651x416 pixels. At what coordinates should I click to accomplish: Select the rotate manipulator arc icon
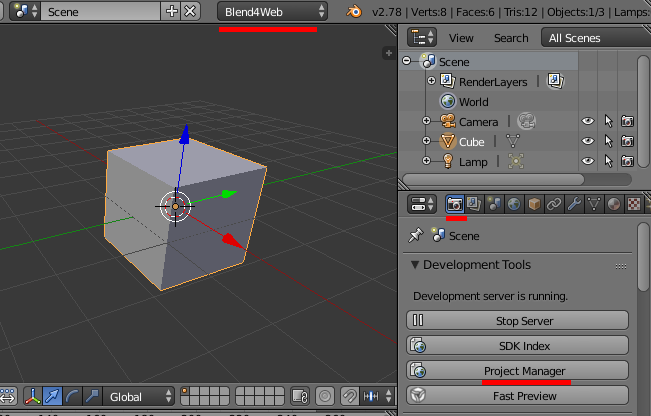click(73, 396)
